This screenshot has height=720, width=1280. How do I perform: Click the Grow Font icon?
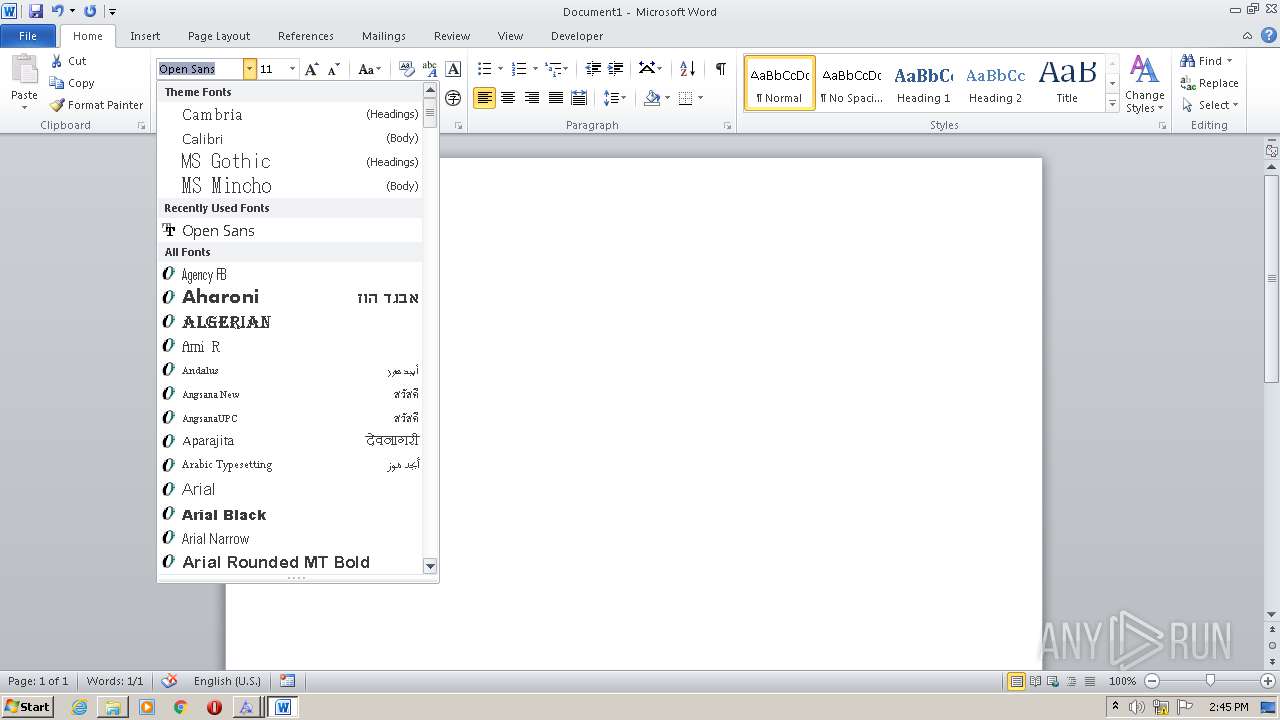click(x=312, y=69)
